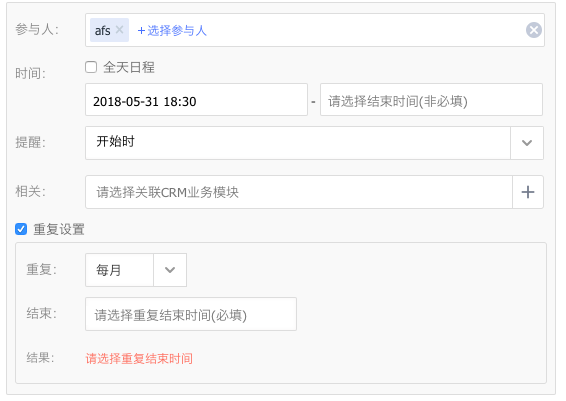
Task: Open the start time field showing 2018-05-31 18:30
Action: point(196,100)
